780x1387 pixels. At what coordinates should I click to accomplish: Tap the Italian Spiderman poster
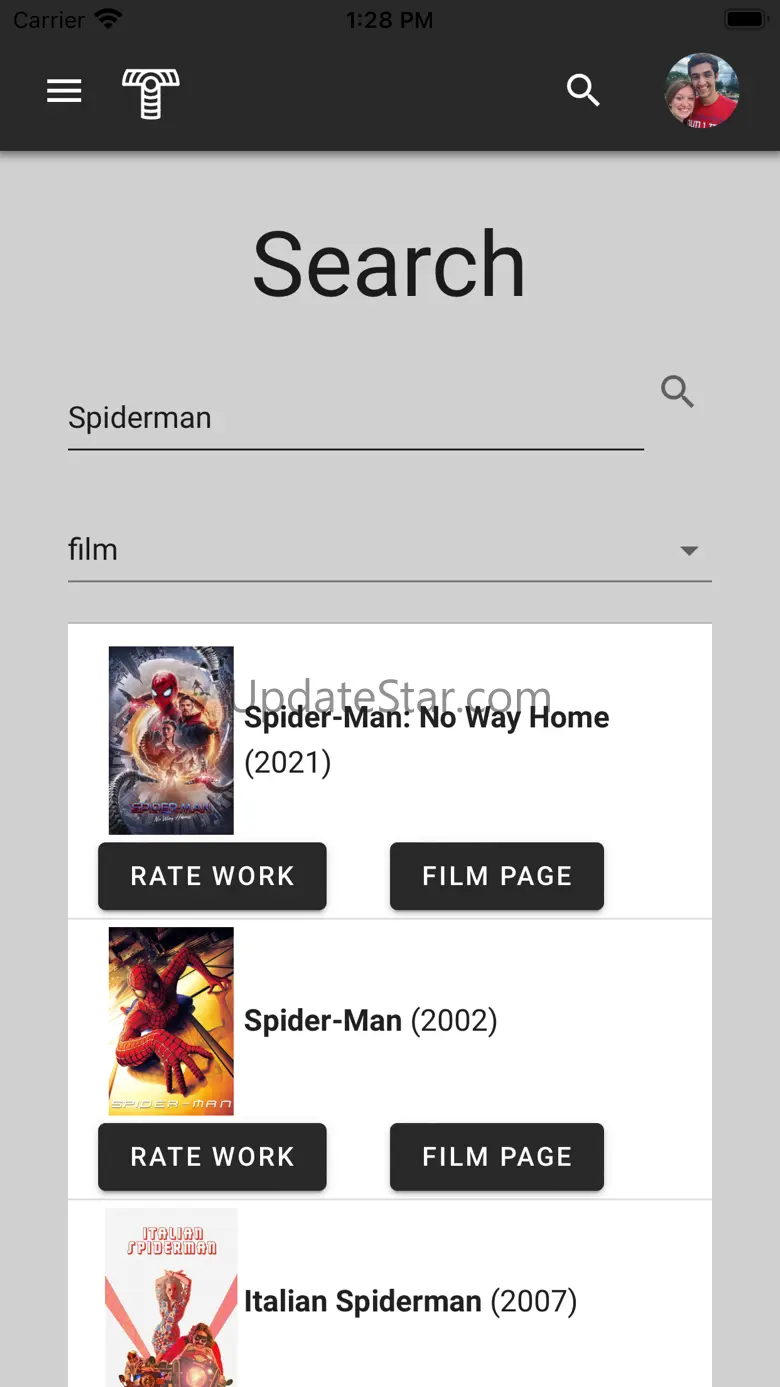[x=171, y=1297]
